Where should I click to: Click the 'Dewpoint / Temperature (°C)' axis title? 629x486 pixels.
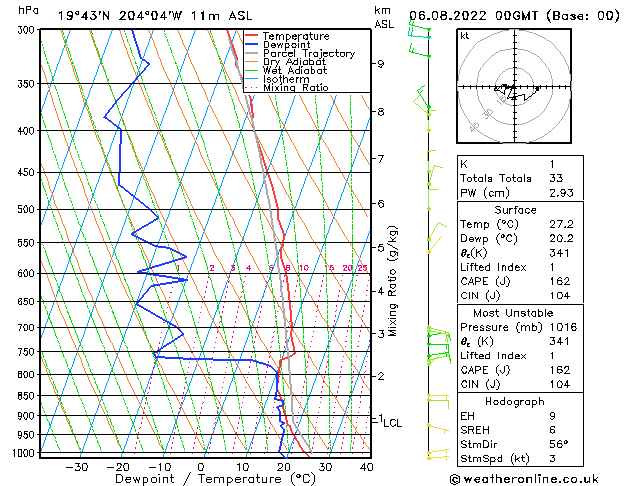216,479
